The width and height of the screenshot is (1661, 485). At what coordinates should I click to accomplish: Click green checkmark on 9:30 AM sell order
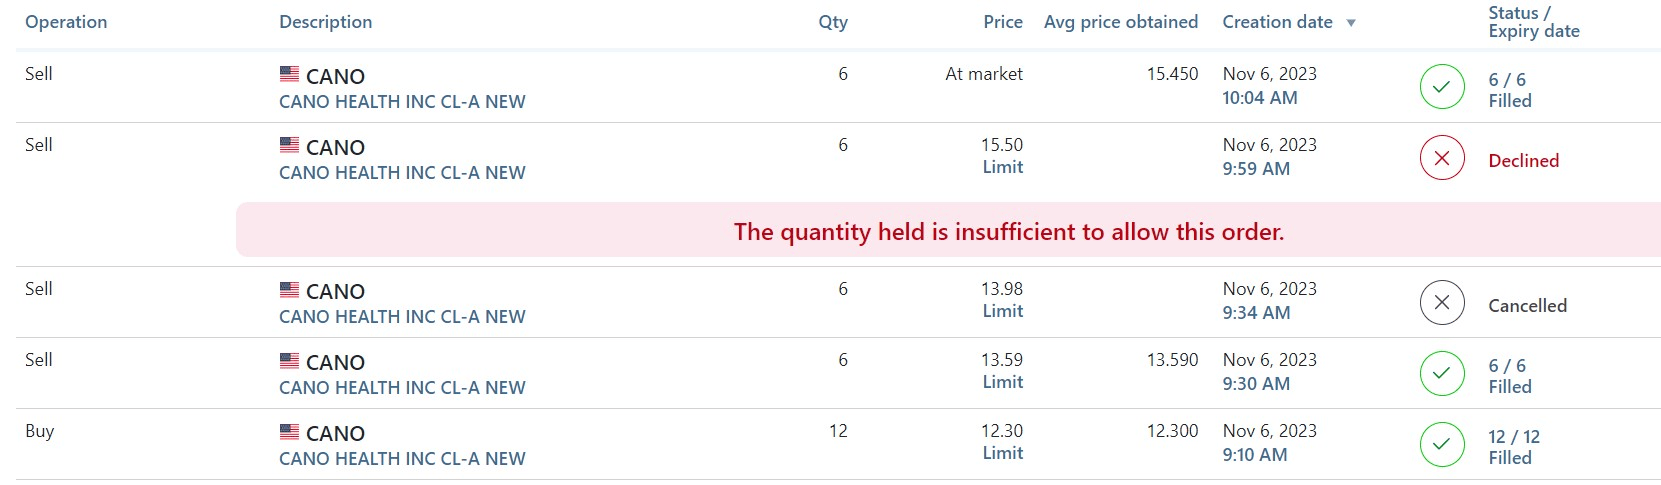(x=1441, y=374)
